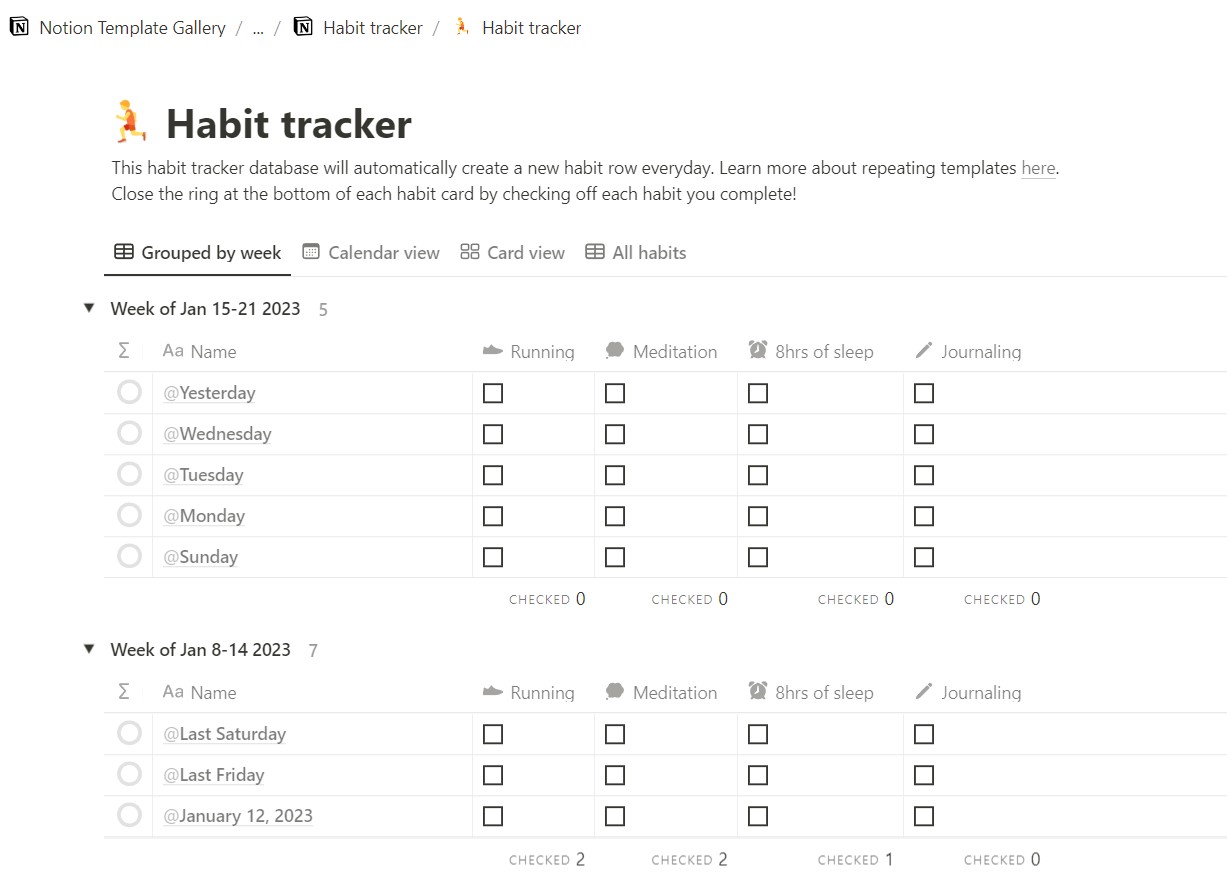This screenshot has height=886, width=1227.
Task: Go to Notion Template Gallery breadcrumb
Action: (x=132, y=28)
